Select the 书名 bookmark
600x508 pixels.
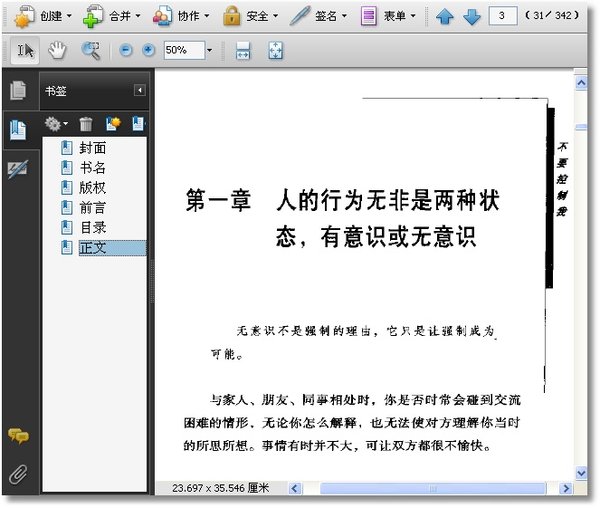point(93,168)
